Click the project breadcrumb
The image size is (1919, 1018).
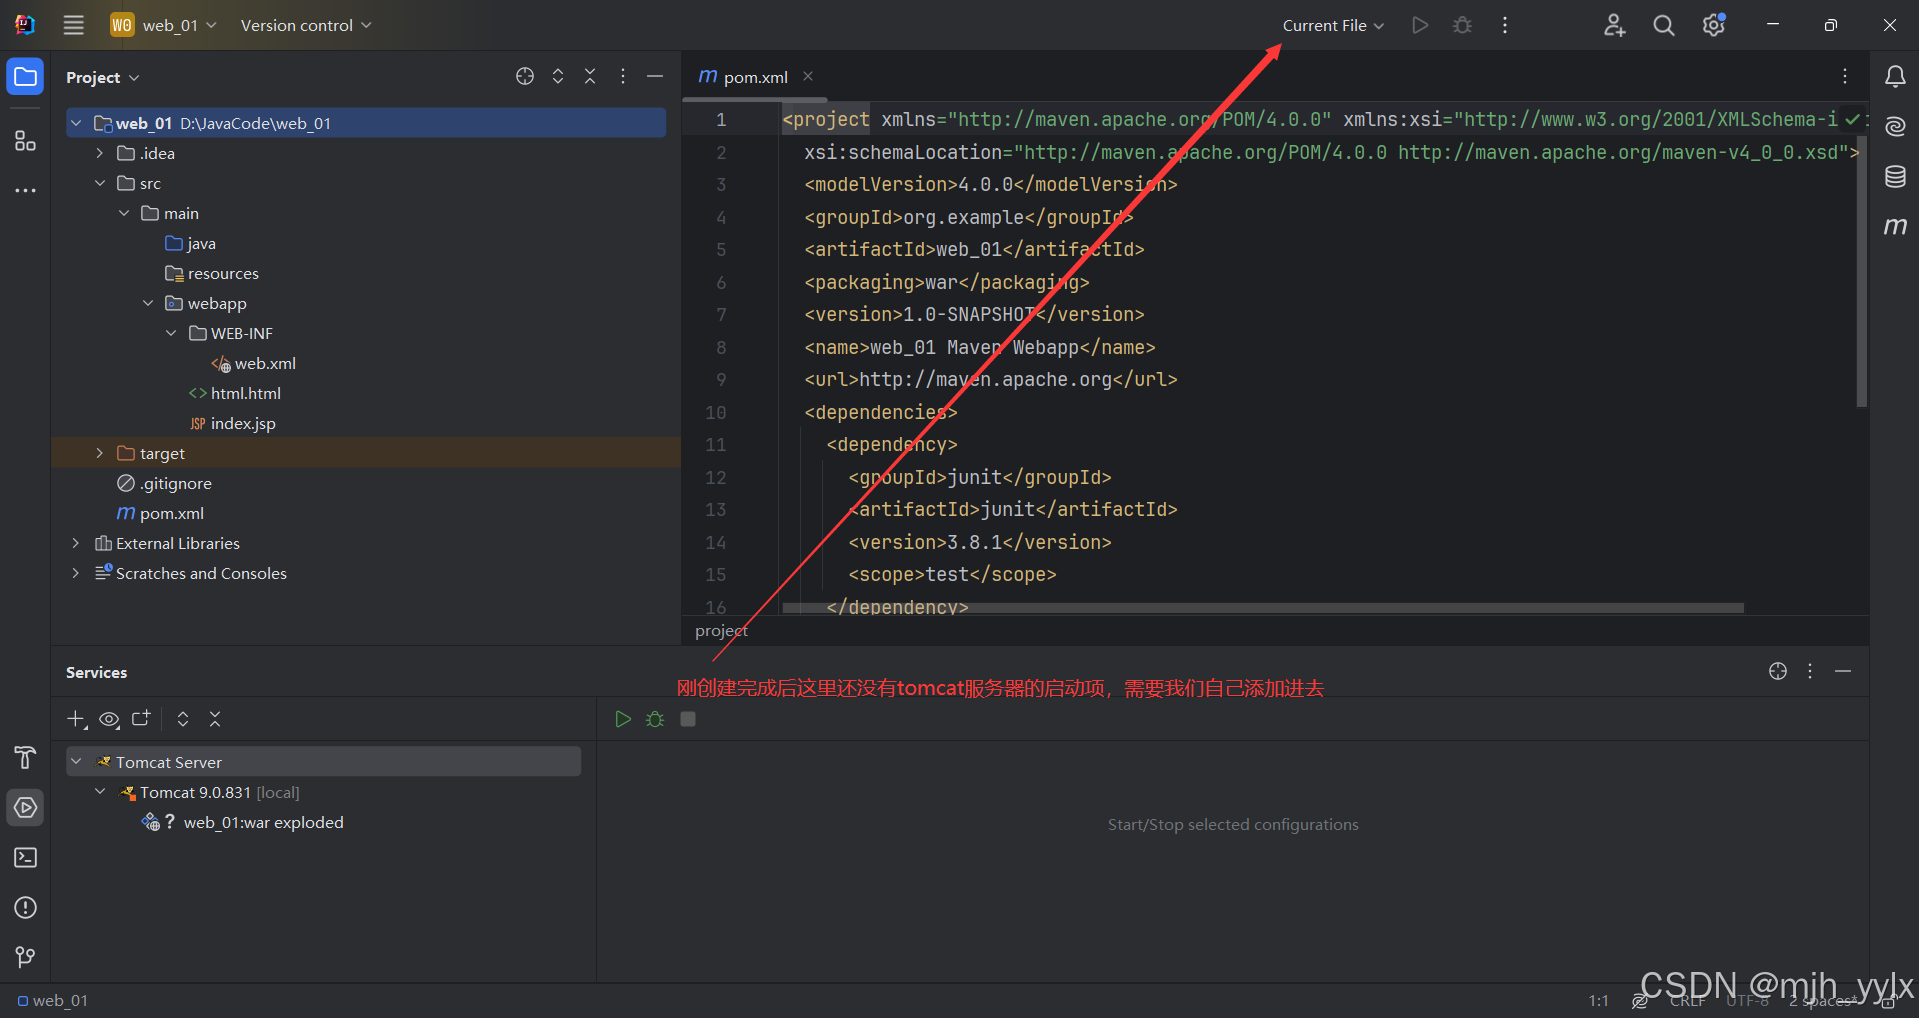[x=721, y=631]
